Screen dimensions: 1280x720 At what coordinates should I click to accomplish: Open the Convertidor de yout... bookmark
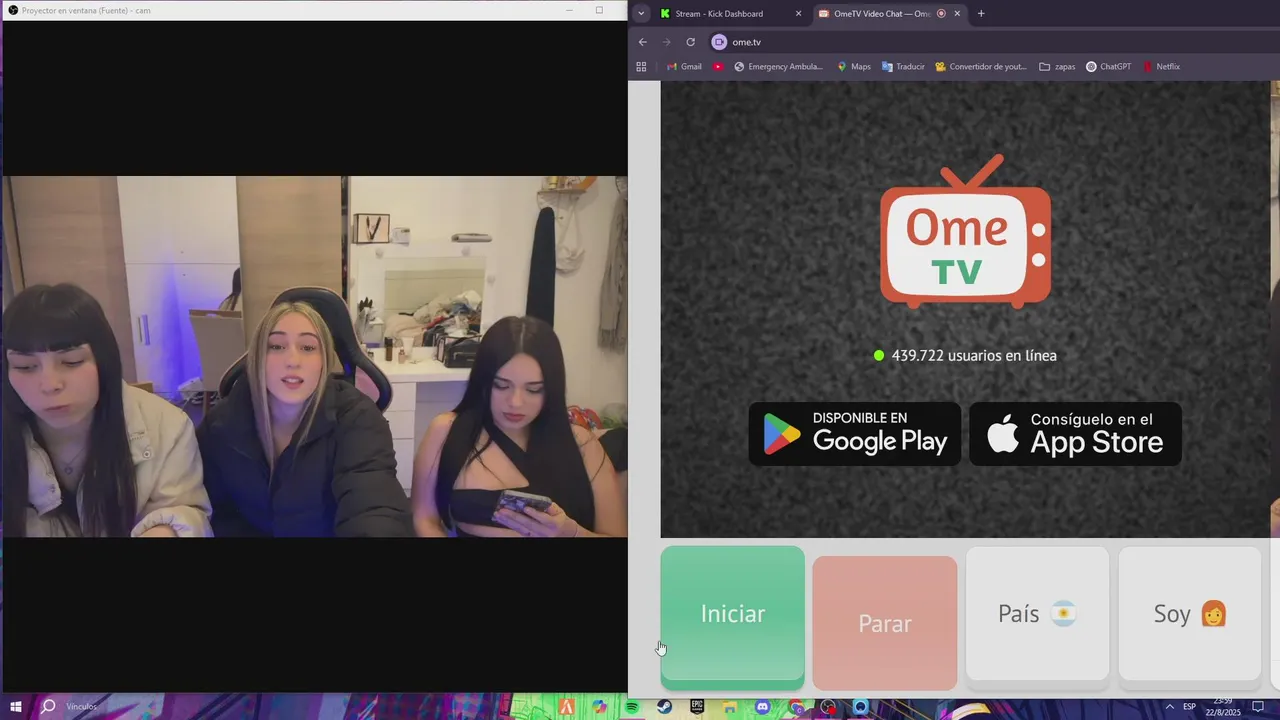[981, 67]
